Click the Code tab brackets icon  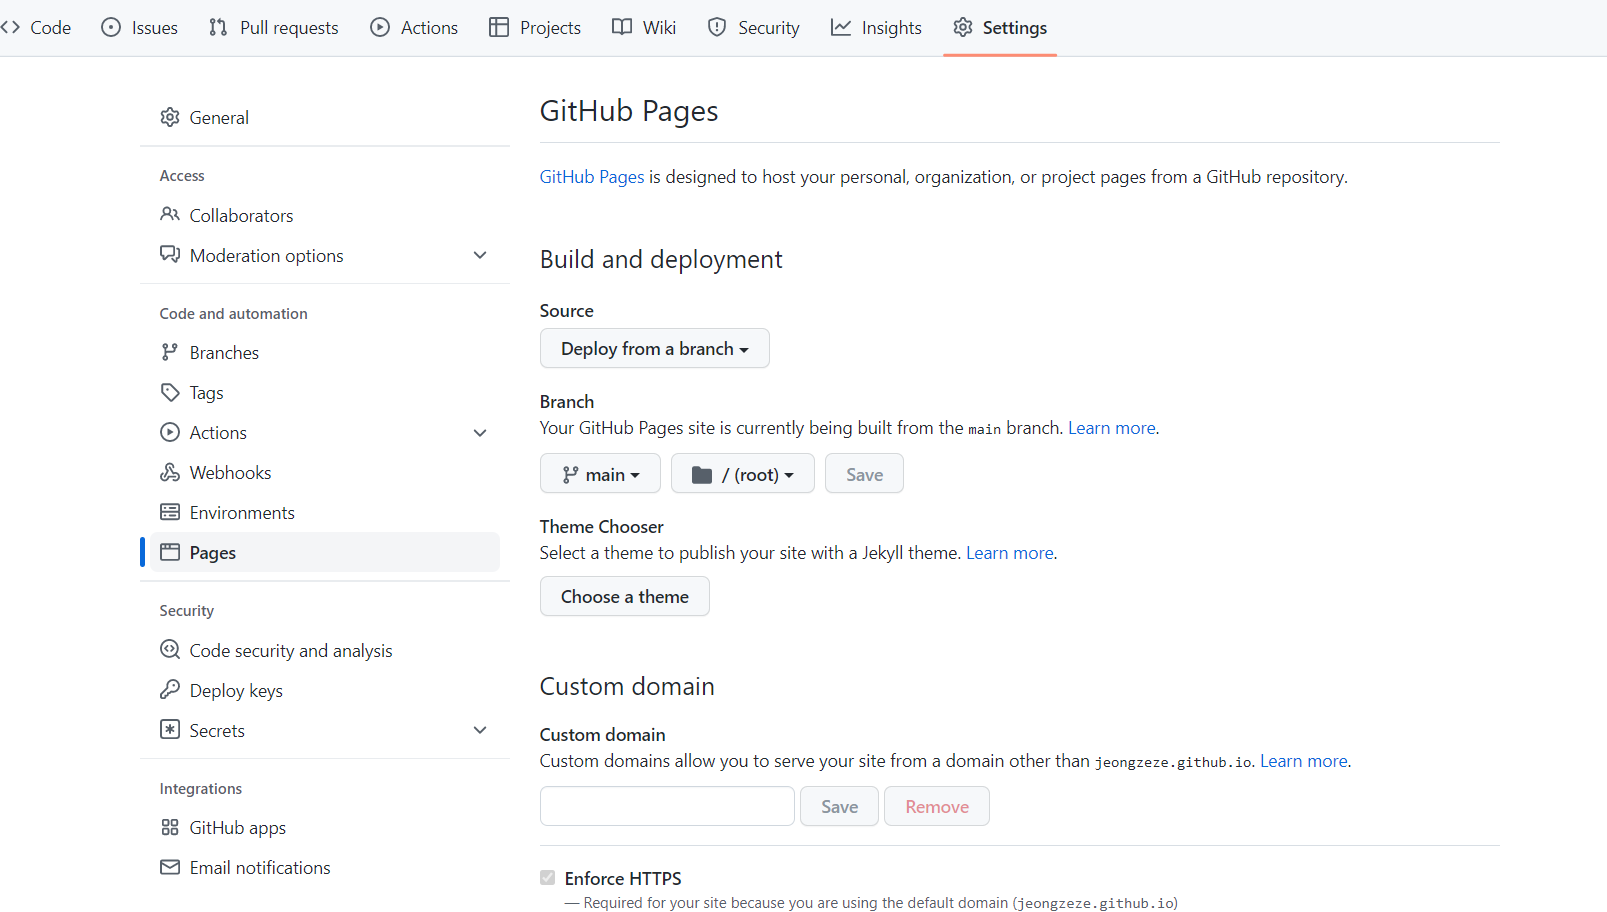click(x=10, y=27)
